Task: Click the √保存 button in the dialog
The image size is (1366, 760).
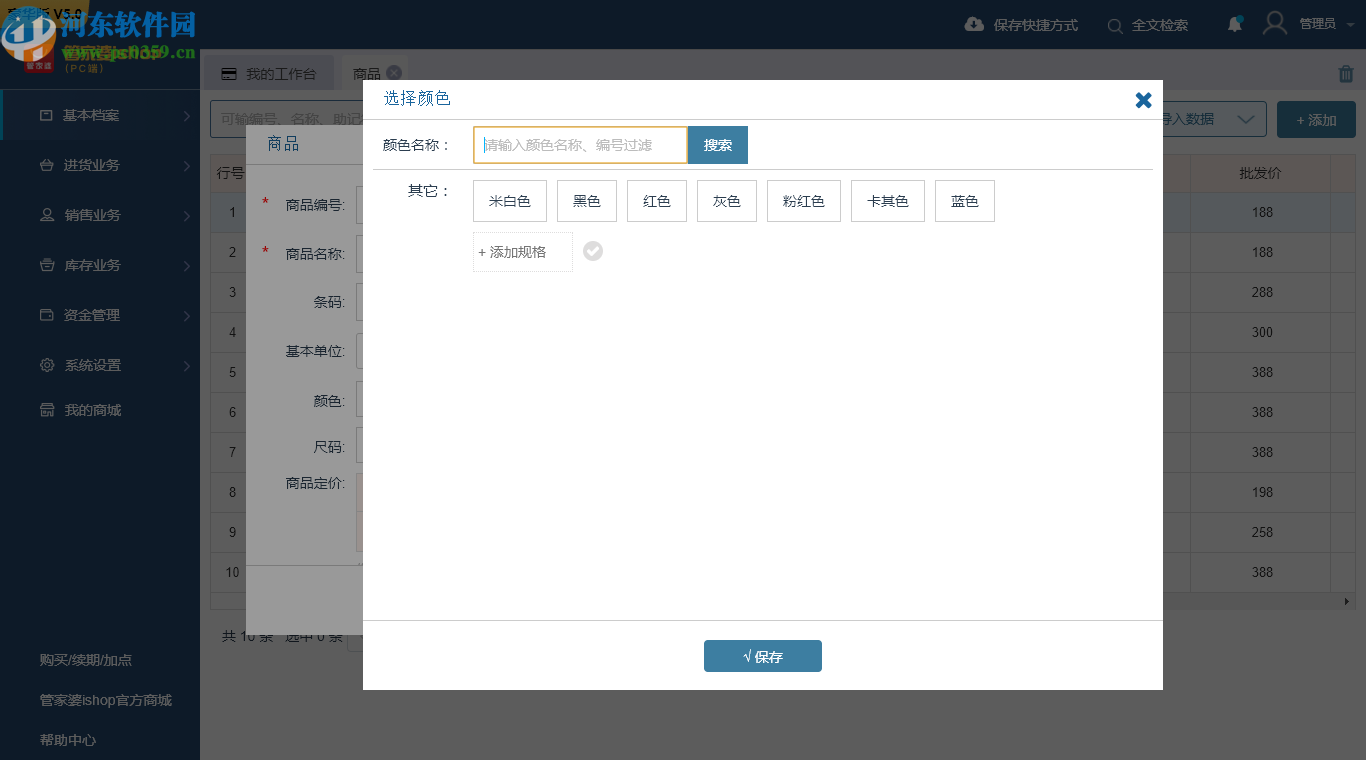Action: click(x=762, y=655)
